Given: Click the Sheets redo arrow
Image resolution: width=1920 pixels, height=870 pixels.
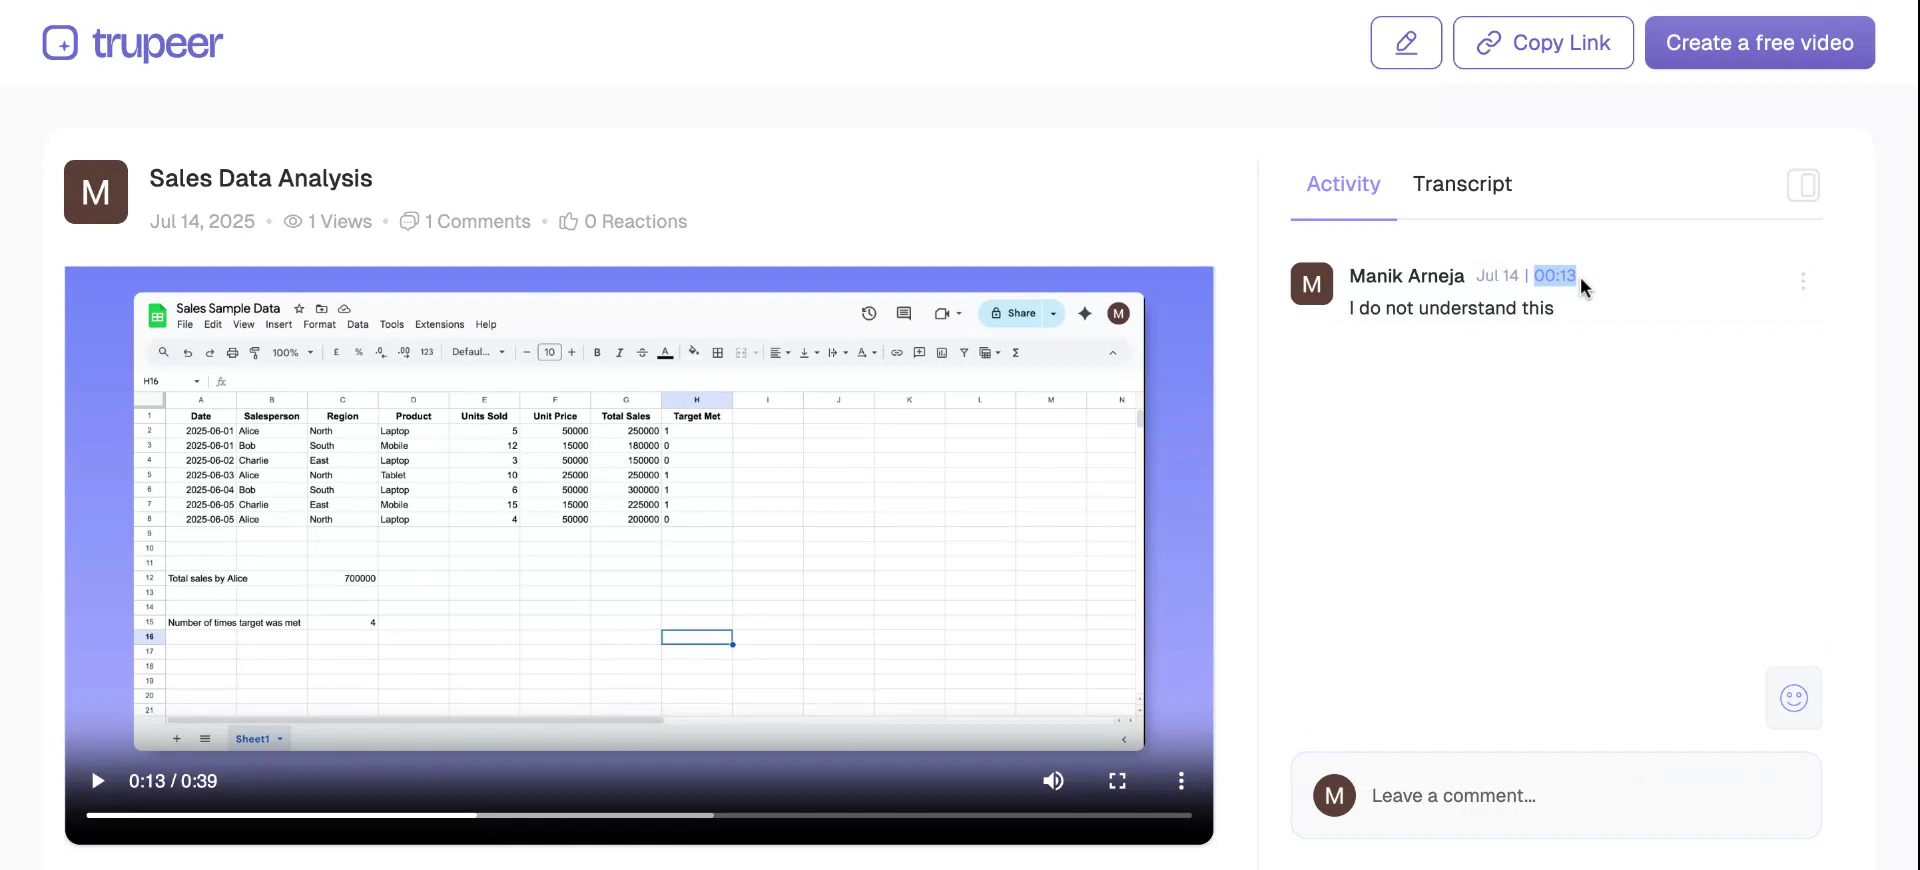Looking at the screenshot, I should pyautogui.click(x=210, y=353).
